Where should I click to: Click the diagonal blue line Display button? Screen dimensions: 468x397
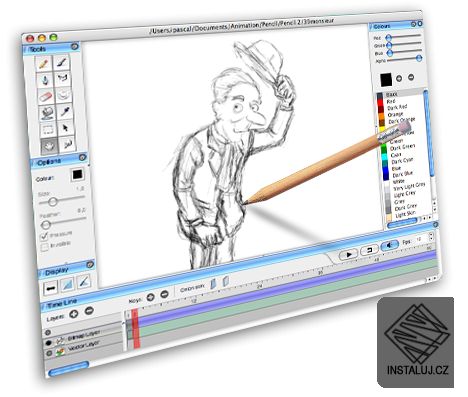83,282
